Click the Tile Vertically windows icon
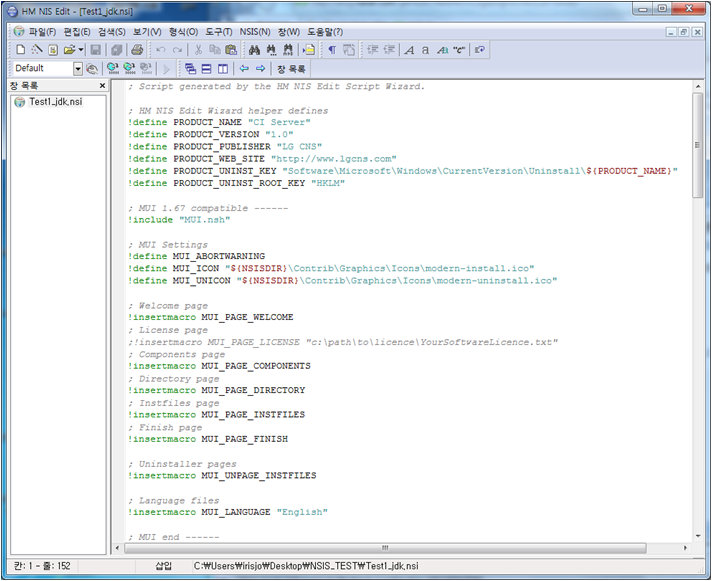The height and width of the screenshot is (581, 712). (x=222, y=68)
